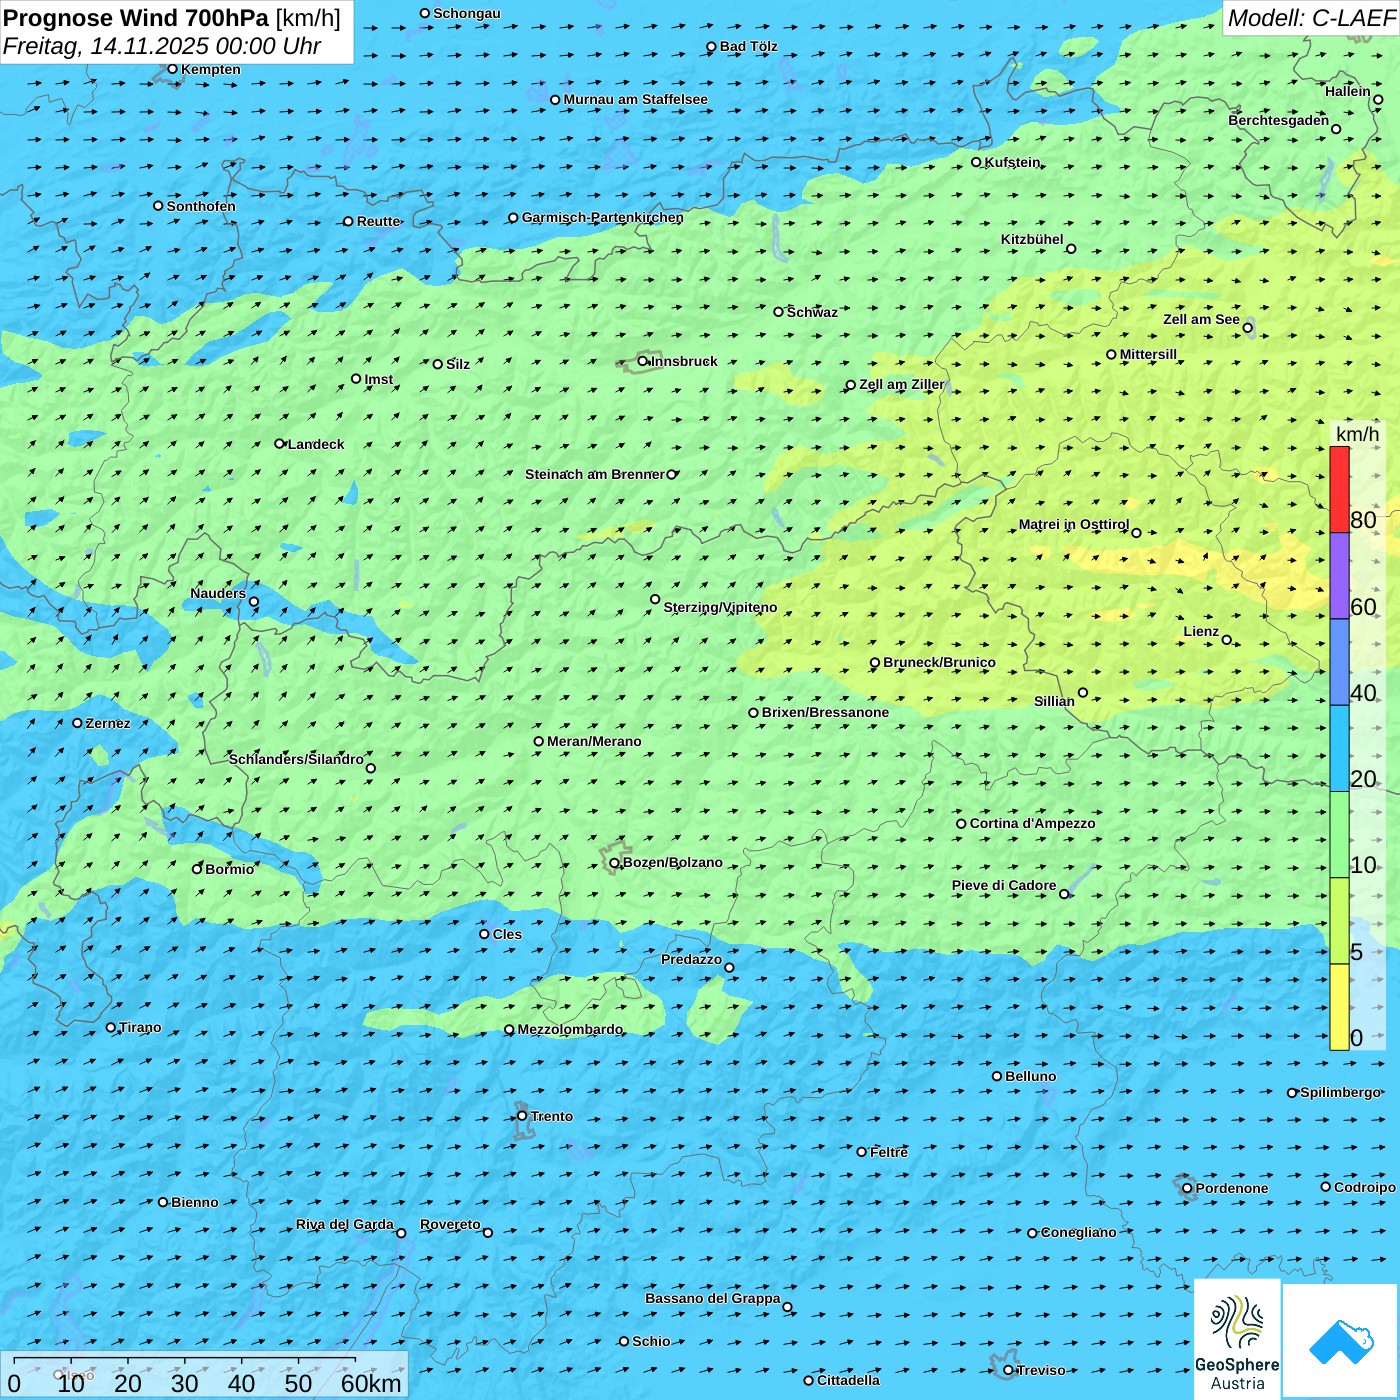Click the Treviso city marker
Viewport: 1400px width, 1400px height.
click(x=1008, y=1370)
